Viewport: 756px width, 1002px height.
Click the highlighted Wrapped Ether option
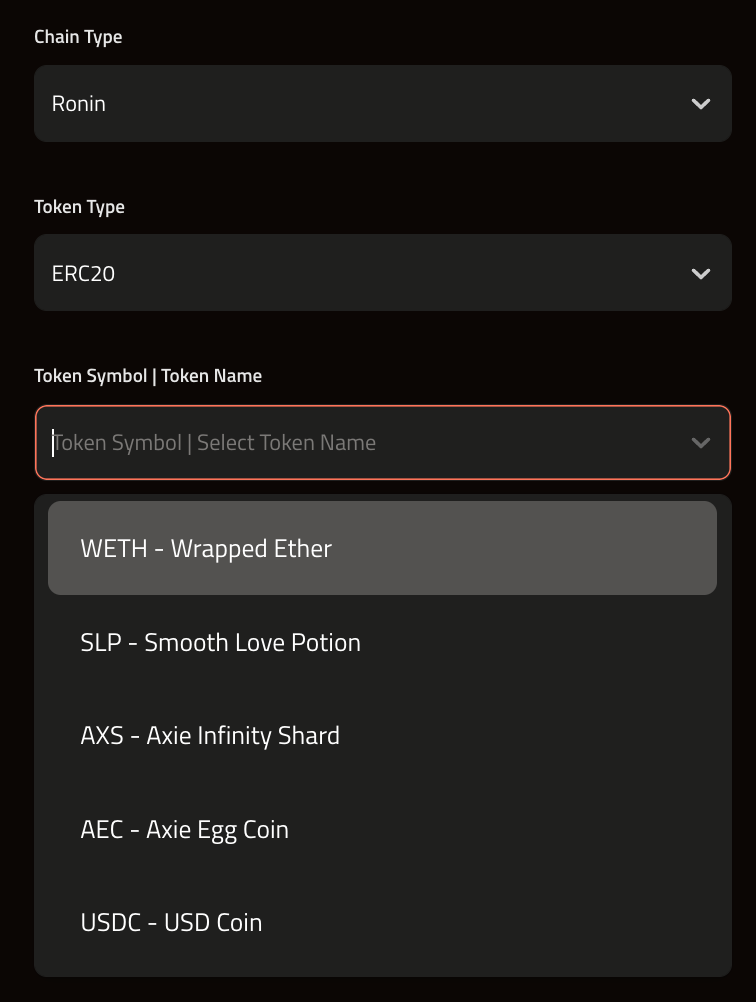382,548
